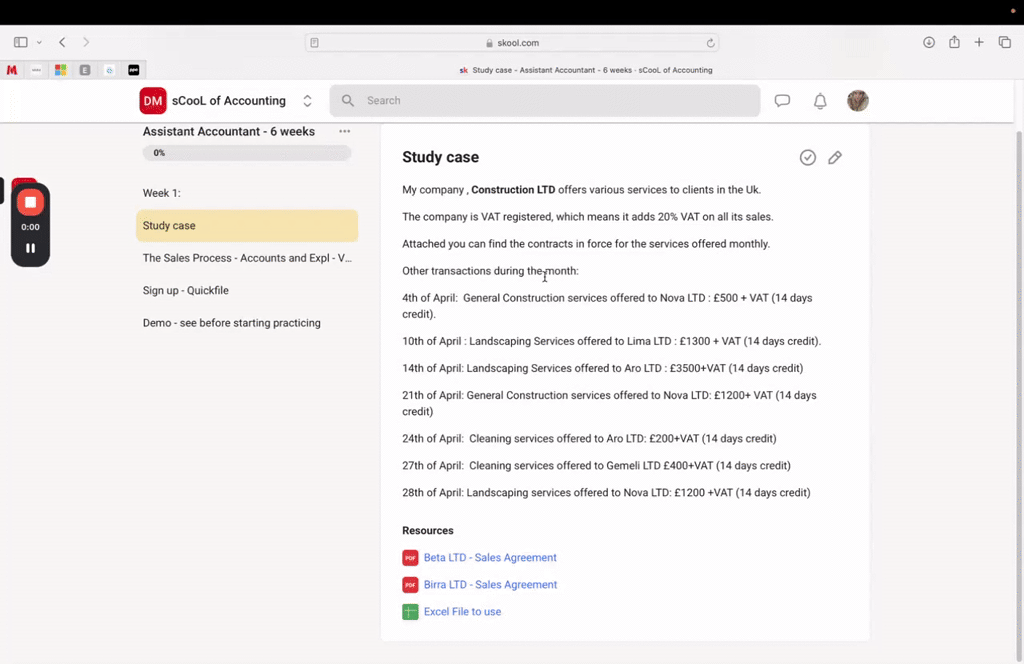The width and height of the screenshot is (1024, 664).
Task: Click the course progress bar at 0%
Action: [247, 153]
